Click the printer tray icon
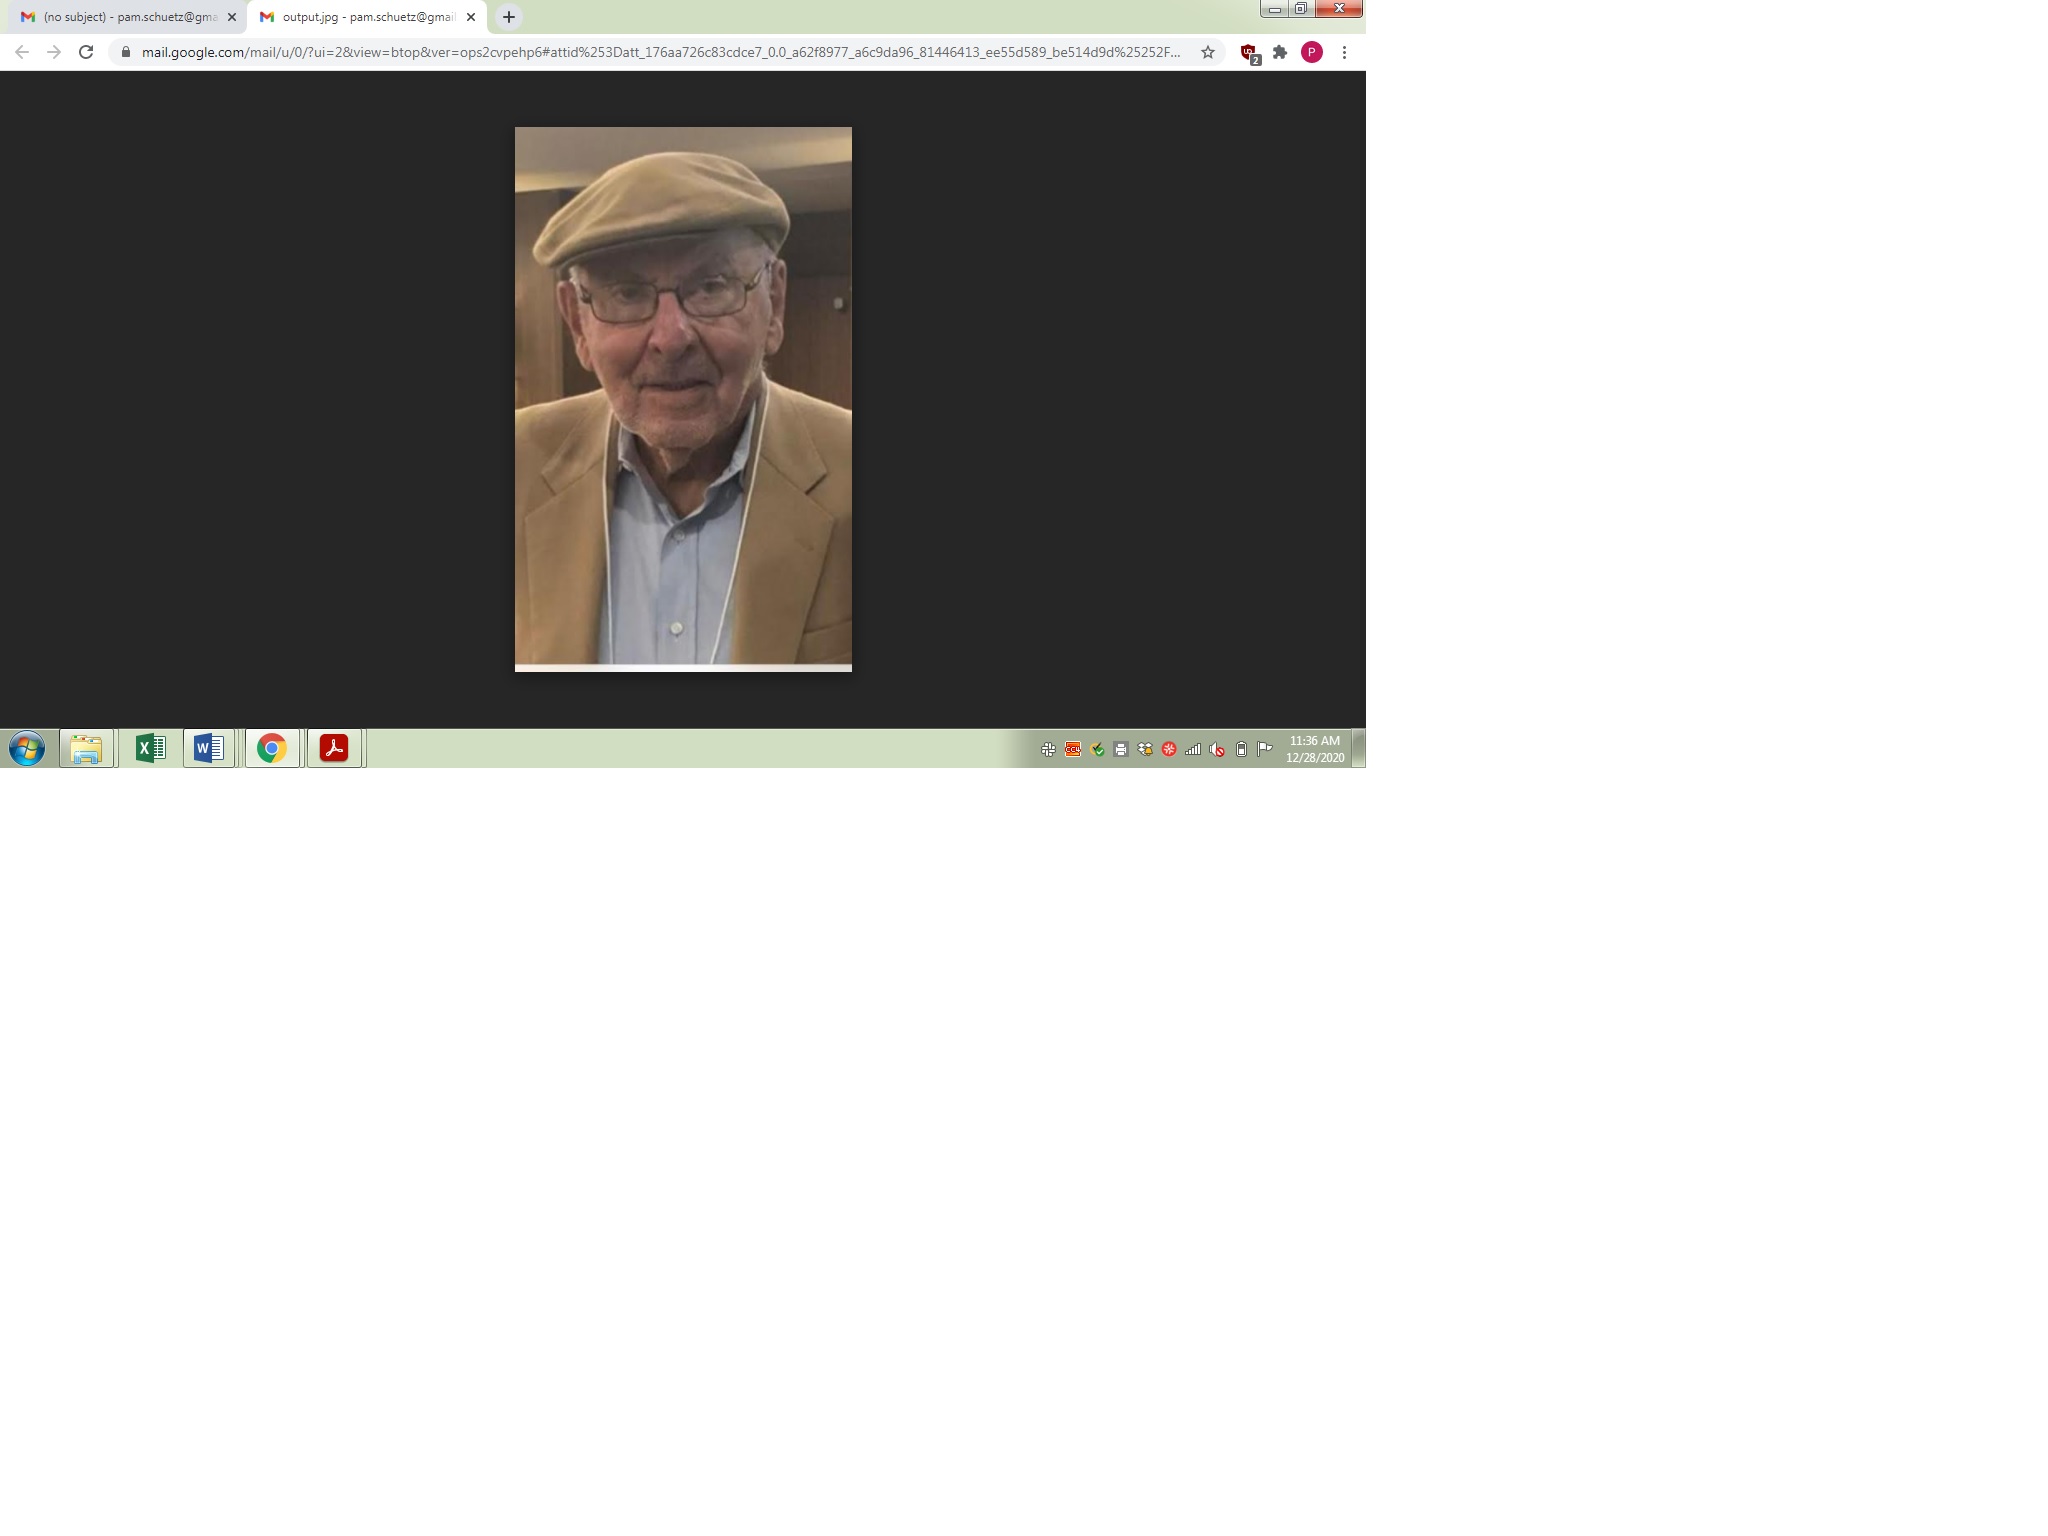The width and height of the screenshot is (2048, 1536). point(1121,749)
